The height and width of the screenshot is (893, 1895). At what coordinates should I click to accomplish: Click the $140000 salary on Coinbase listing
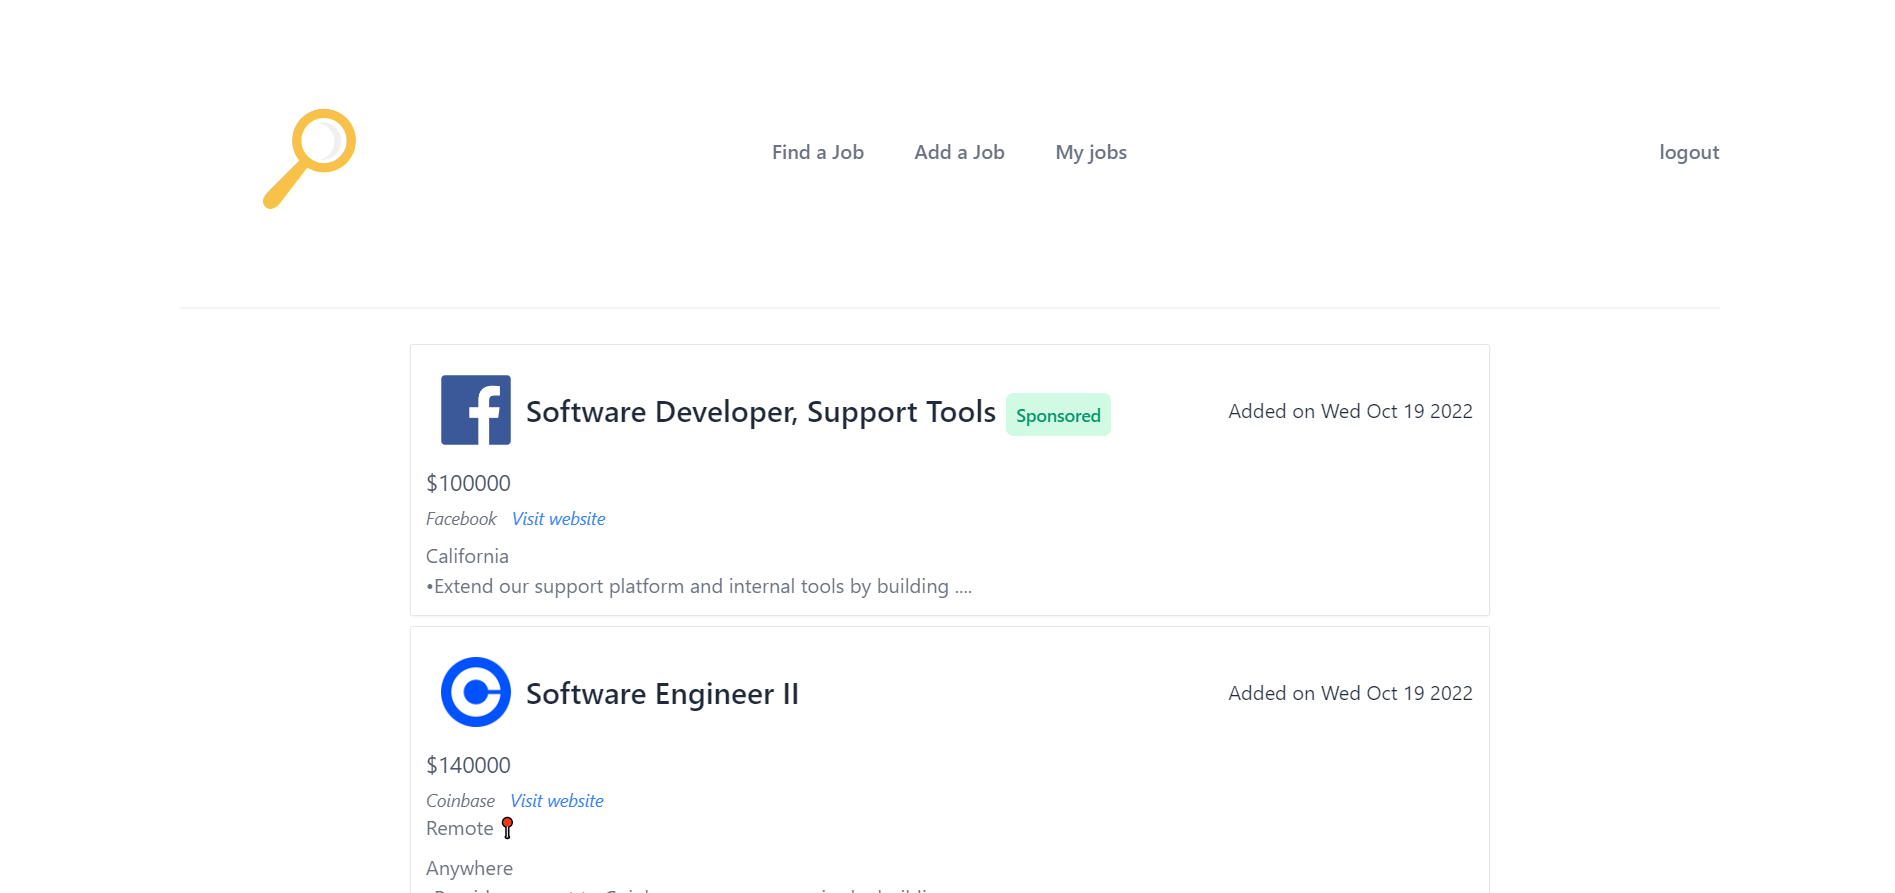pyautogui.click(x=468, y=765)
